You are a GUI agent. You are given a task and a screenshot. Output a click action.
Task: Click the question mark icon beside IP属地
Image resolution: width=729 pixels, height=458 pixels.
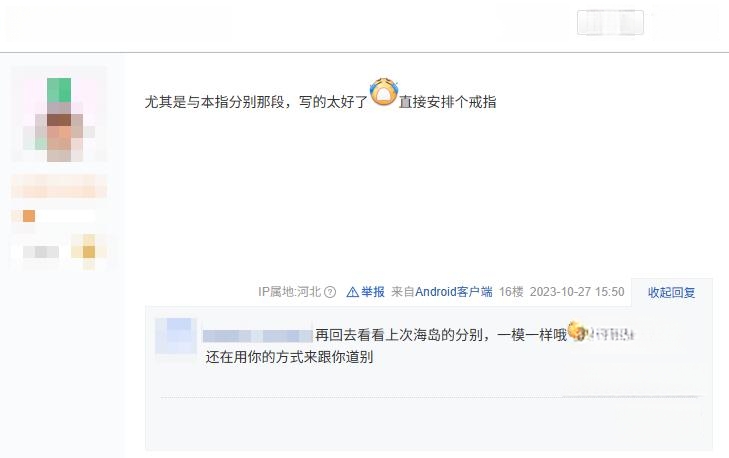pyautogui.click(x=330, y=292)
